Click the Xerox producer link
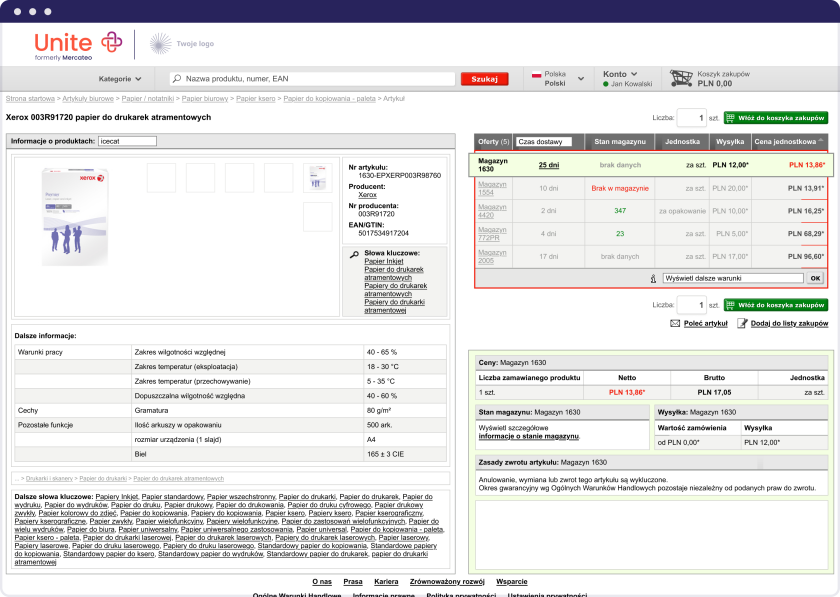This screenshot has height=597, width=840. [x=367, y=195]
